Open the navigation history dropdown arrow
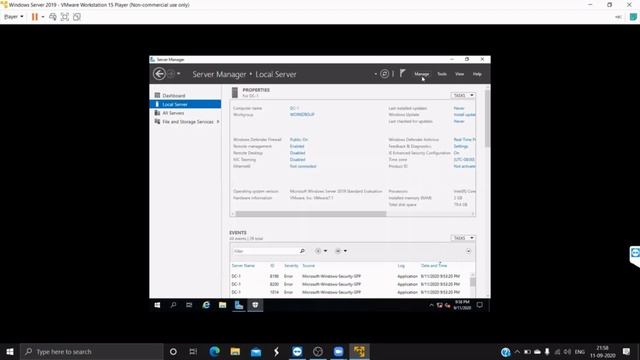This screenshot has height=360, width=640. pyautogui.click(x=179, y=74)
